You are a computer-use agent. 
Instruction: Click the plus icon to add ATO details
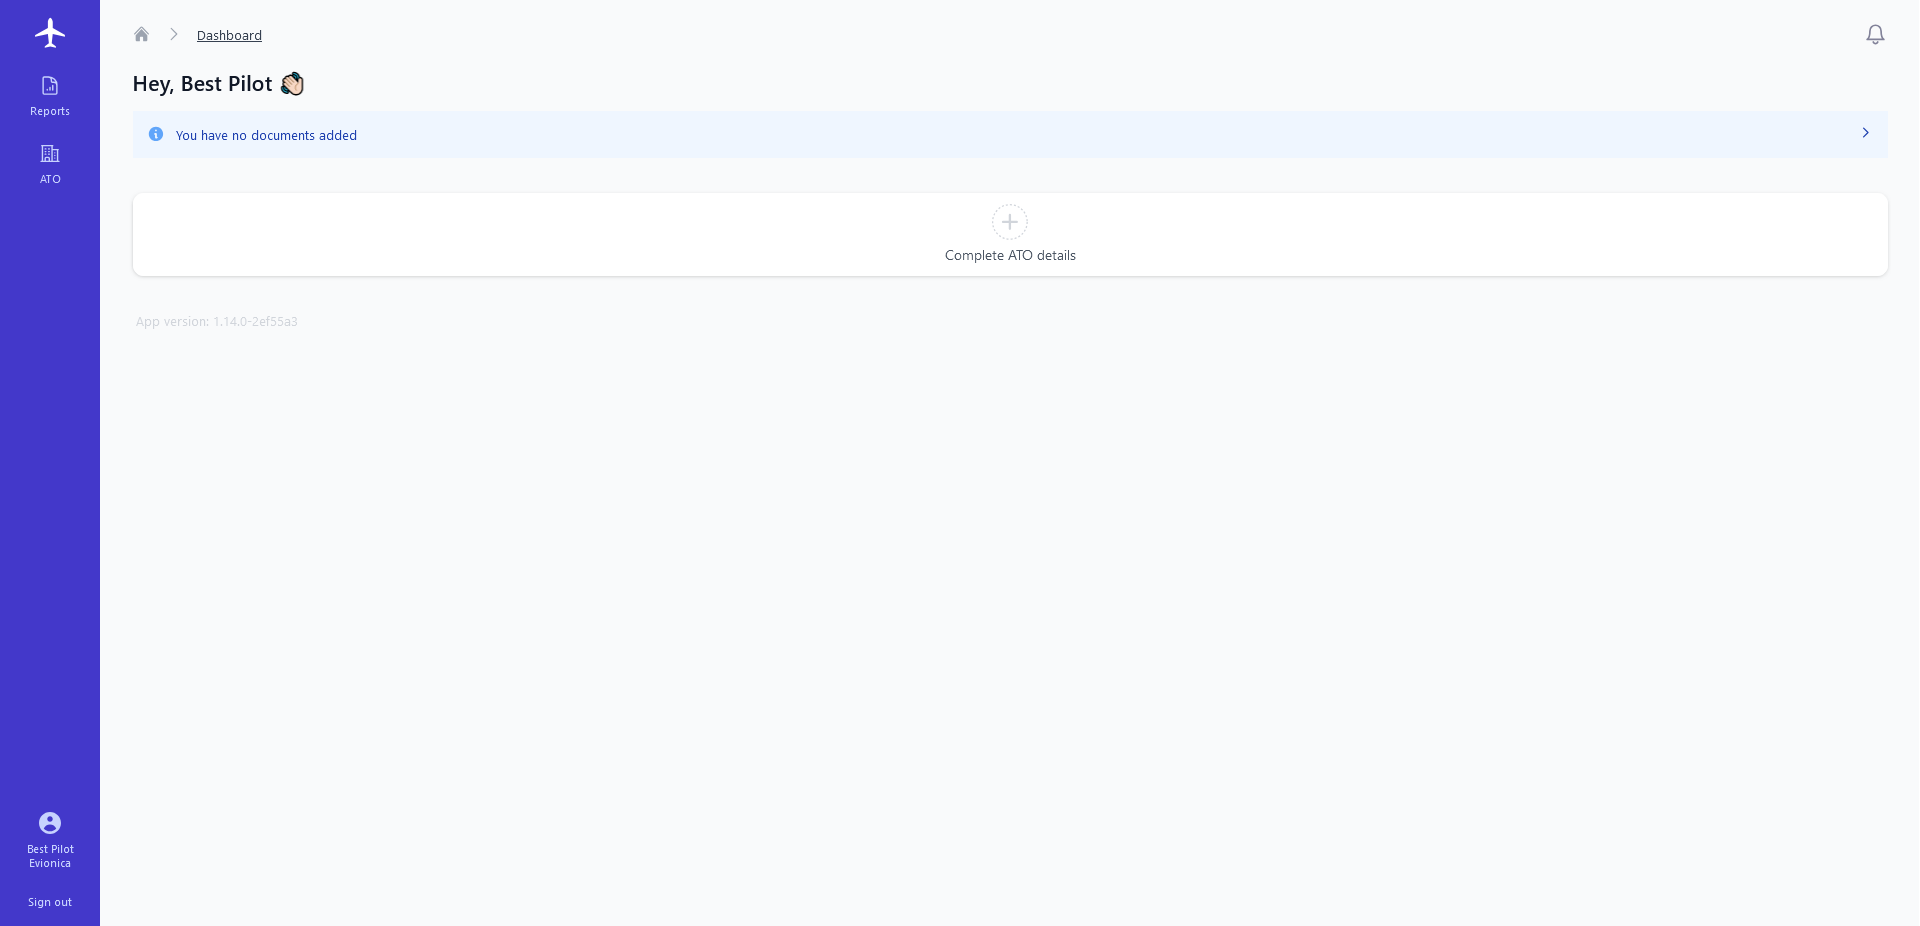point(1010,222)
